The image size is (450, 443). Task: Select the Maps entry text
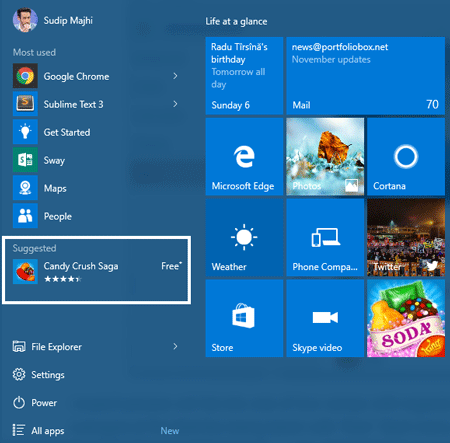pyautogui.click(x=55, y=189)
